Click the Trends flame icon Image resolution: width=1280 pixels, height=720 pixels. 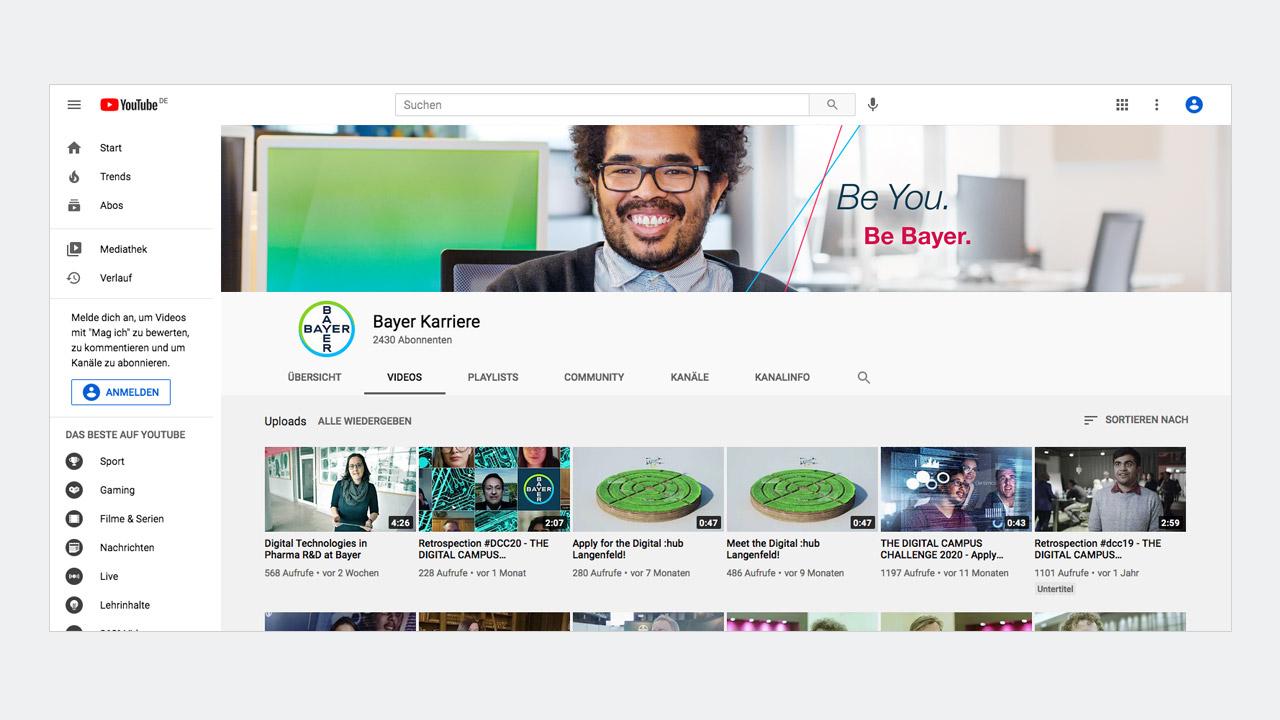(x=74, y=177)
